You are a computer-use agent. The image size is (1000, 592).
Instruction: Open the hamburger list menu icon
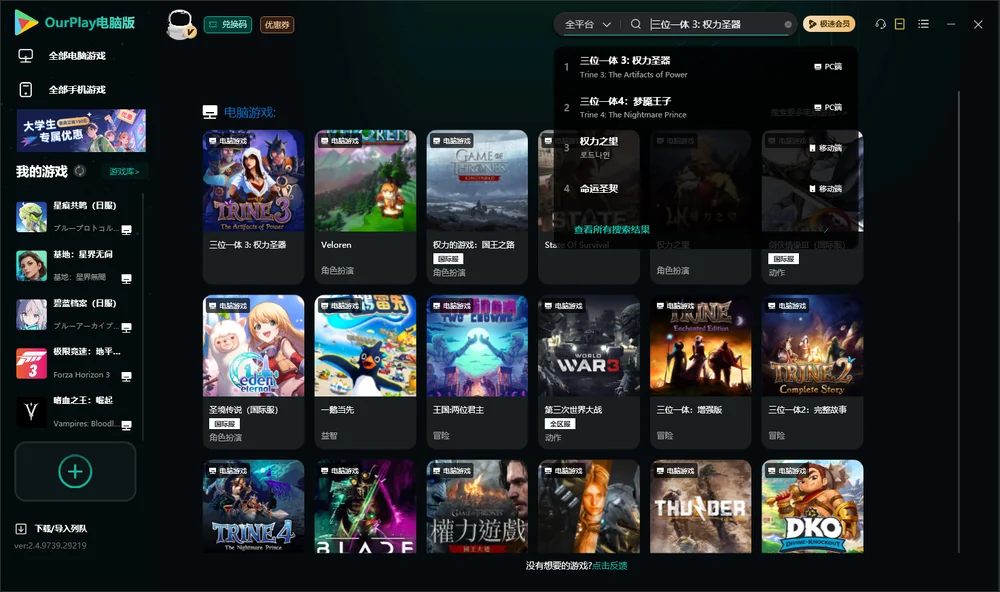pos(923,24)
